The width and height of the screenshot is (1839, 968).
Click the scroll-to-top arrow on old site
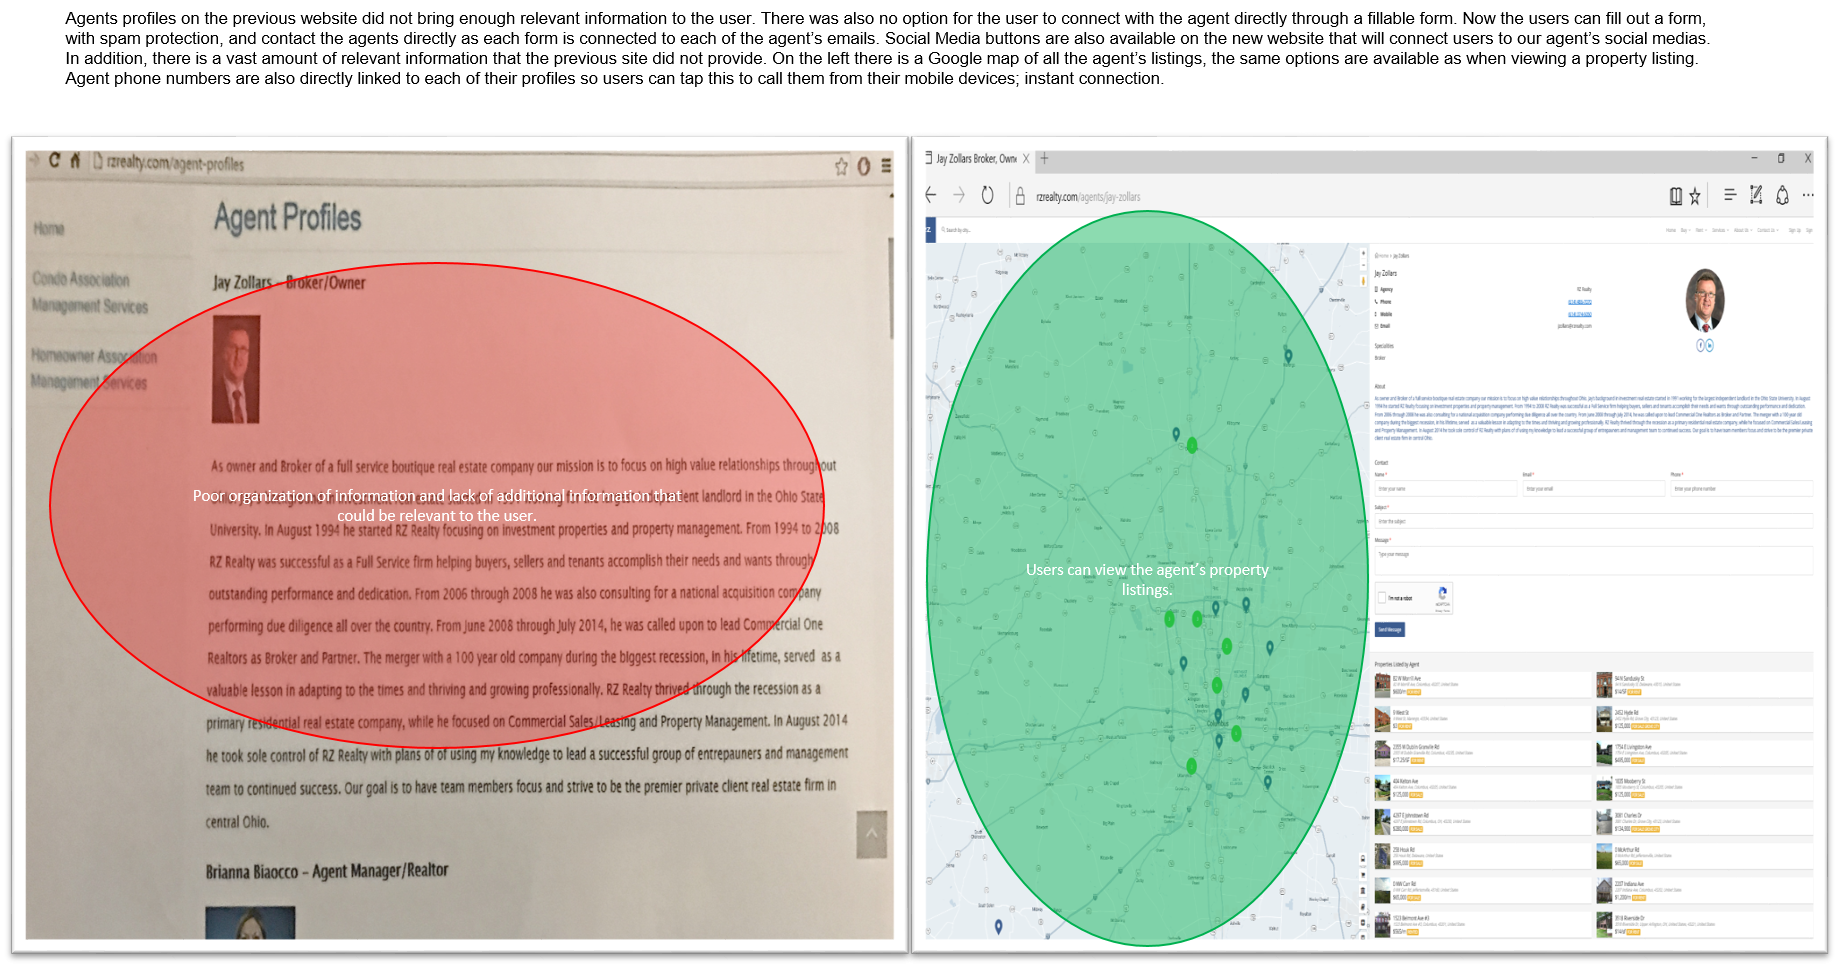[x=871, y=834]
